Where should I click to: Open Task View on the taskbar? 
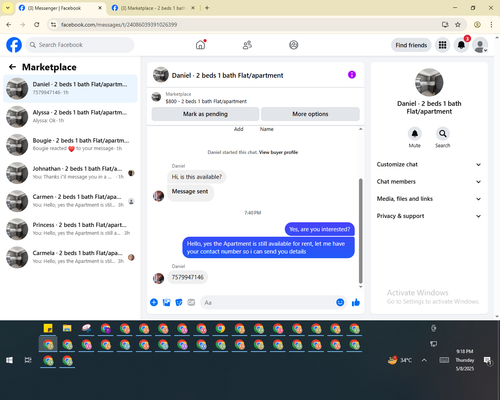[28, 360]
